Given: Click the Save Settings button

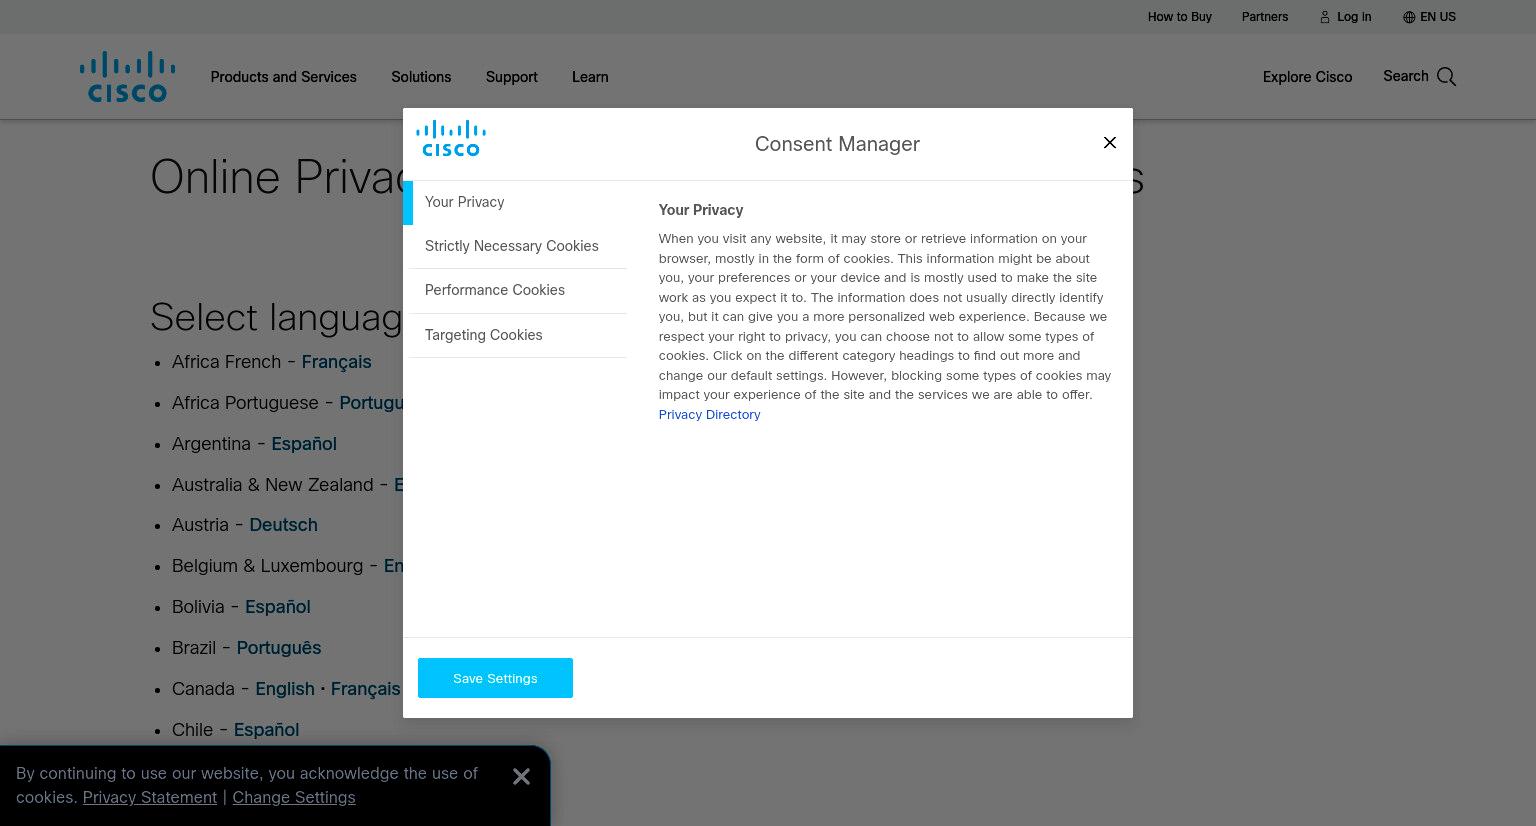Looking at the screenshot, I should (495, 678).
